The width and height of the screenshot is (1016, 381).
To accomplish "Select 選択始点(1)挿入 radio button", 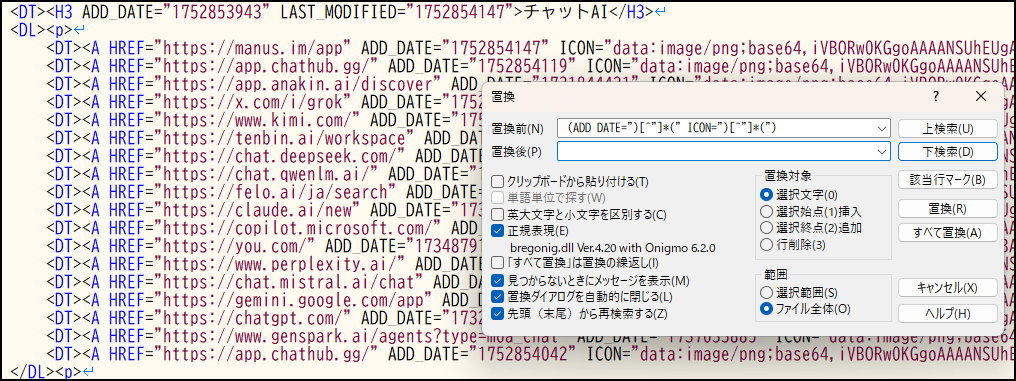I will (x=767, y=211).
